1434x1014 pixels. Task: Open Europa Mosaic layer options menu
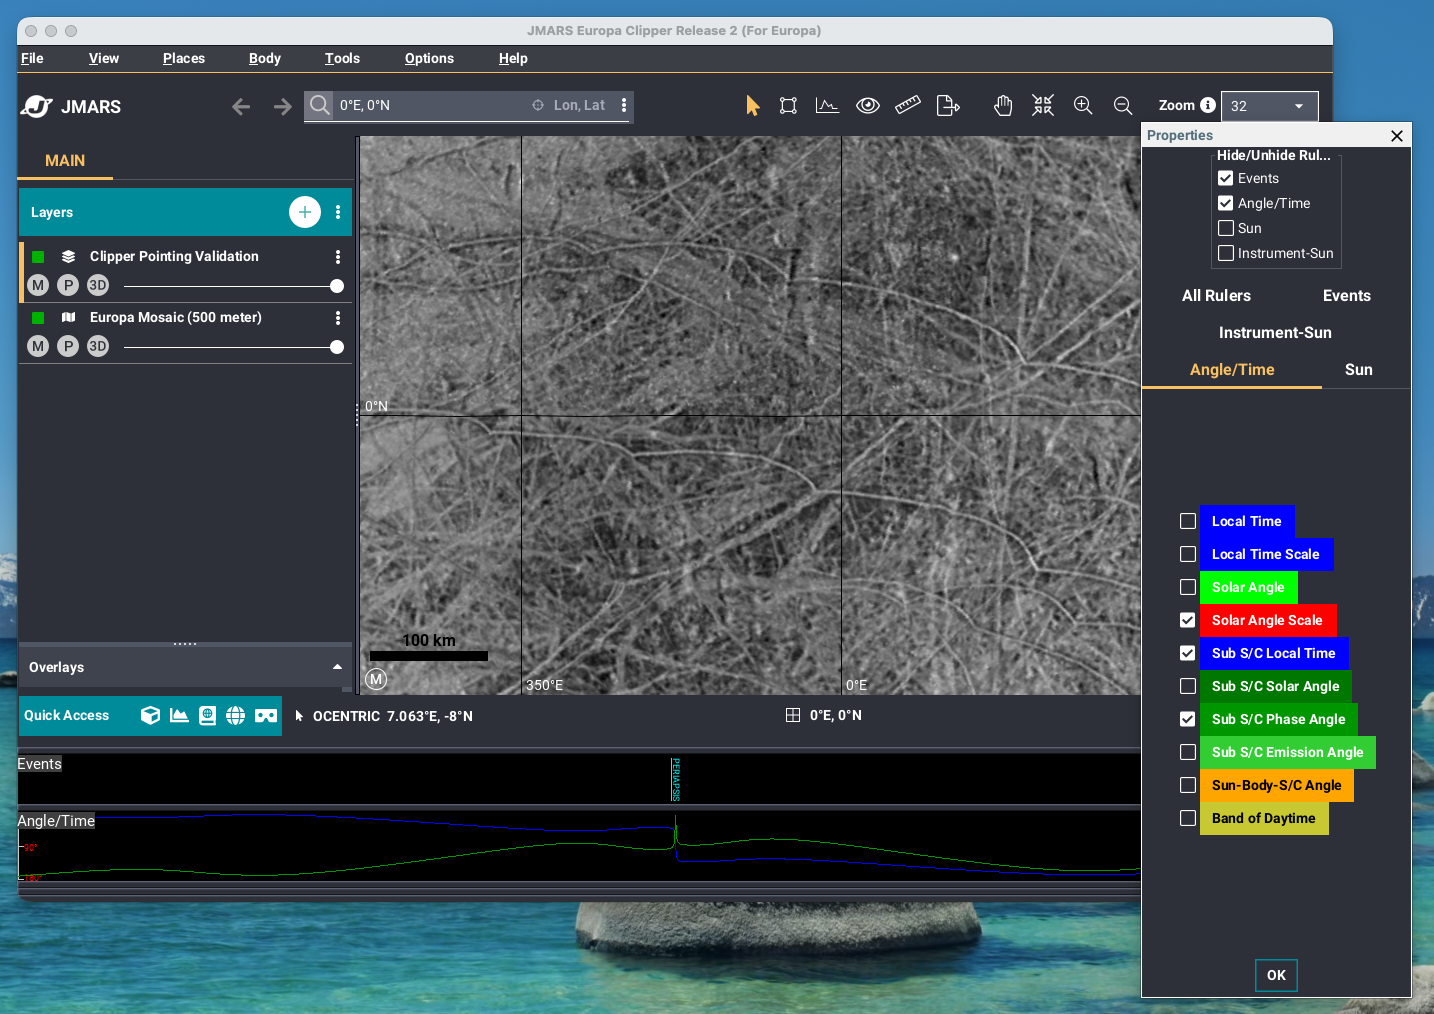click(x=338, y=318)
